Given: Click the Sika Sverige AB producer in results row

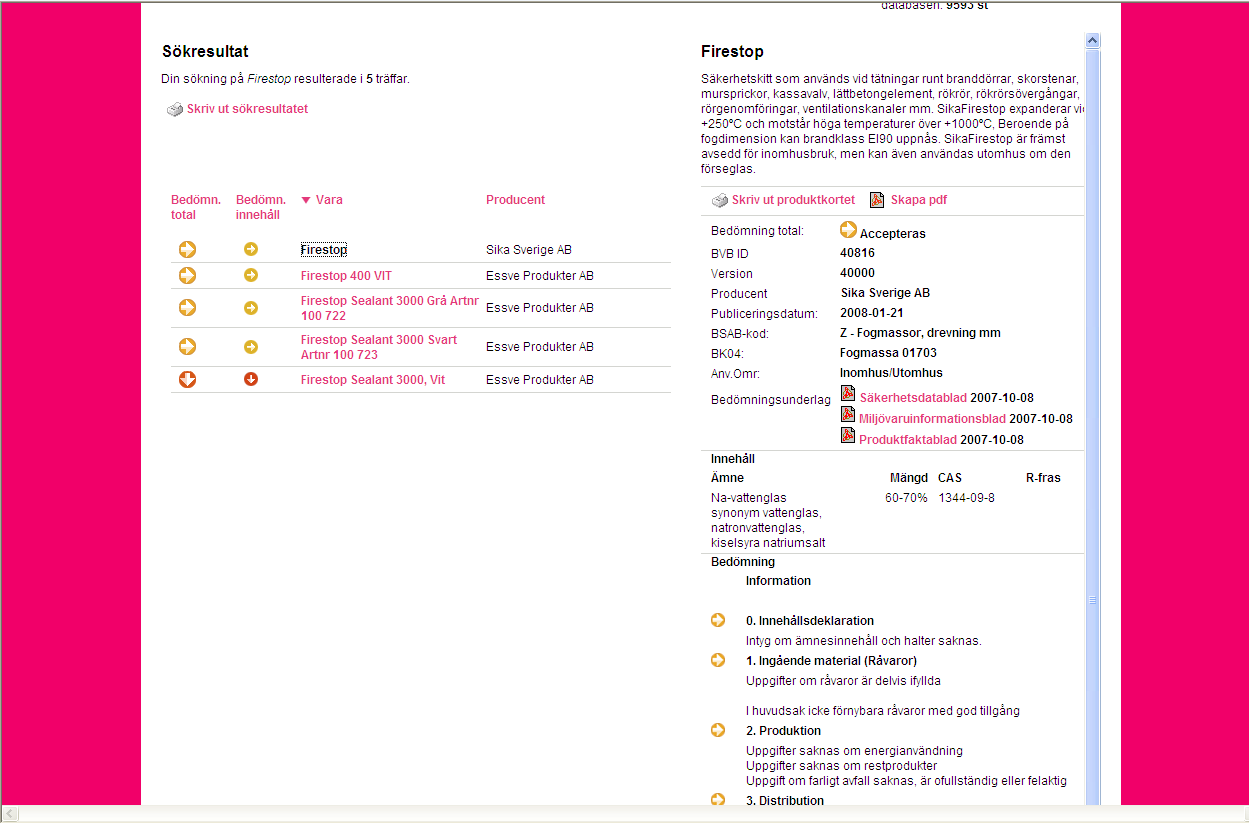Looking at the screenshot, I should click(529, 250).
